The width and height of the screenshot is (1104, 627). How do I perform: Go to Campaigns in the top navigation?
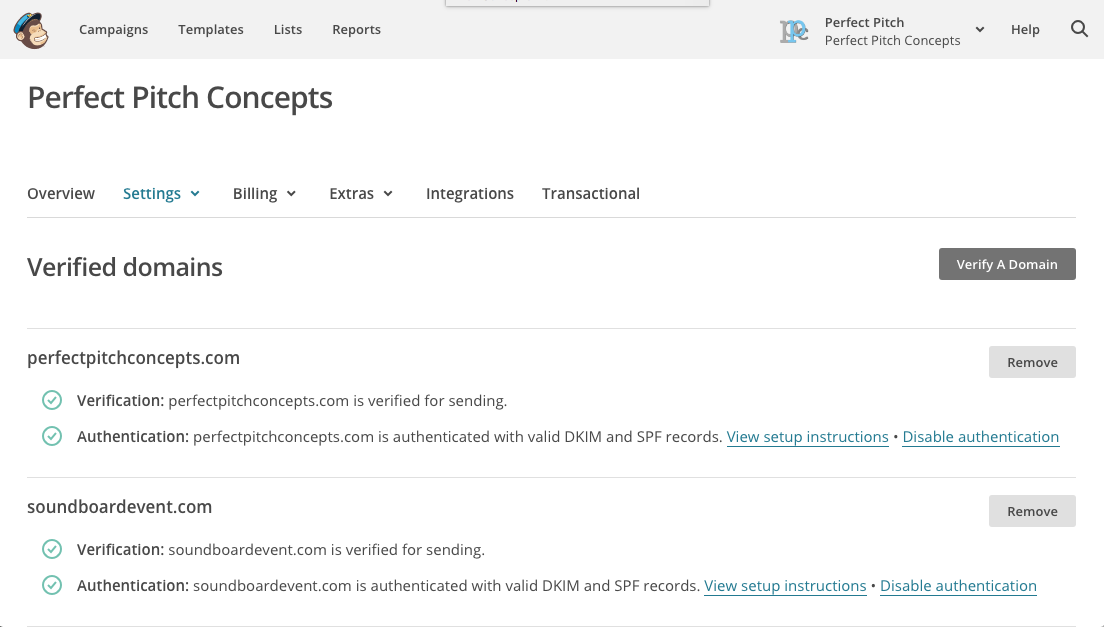pyautogui.click(x=113, y=30)
